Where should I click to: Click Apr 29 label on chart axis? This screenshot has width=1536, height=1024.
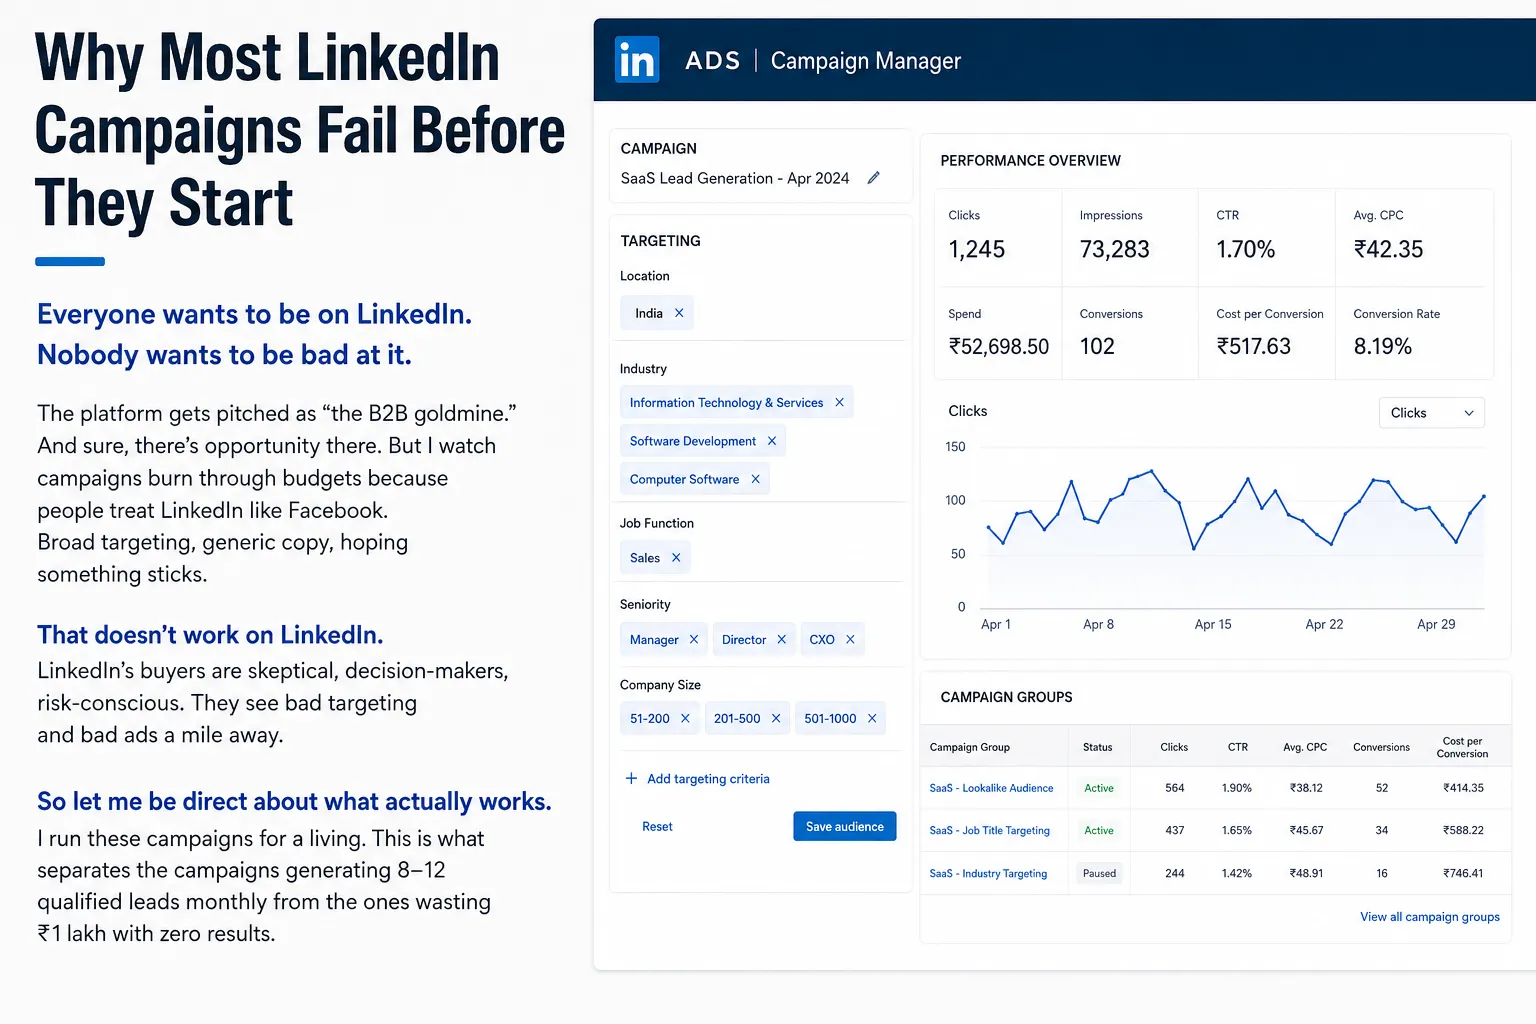(x=1436, y=624)
